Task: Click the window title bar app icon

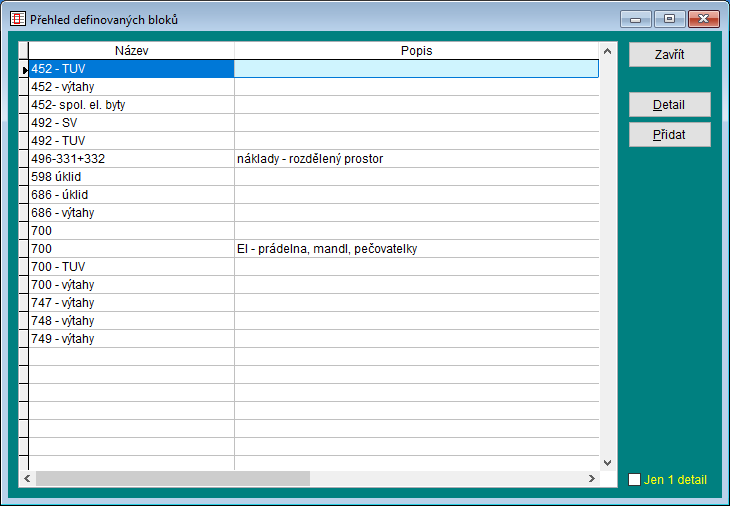Action: tap(18, 19)
